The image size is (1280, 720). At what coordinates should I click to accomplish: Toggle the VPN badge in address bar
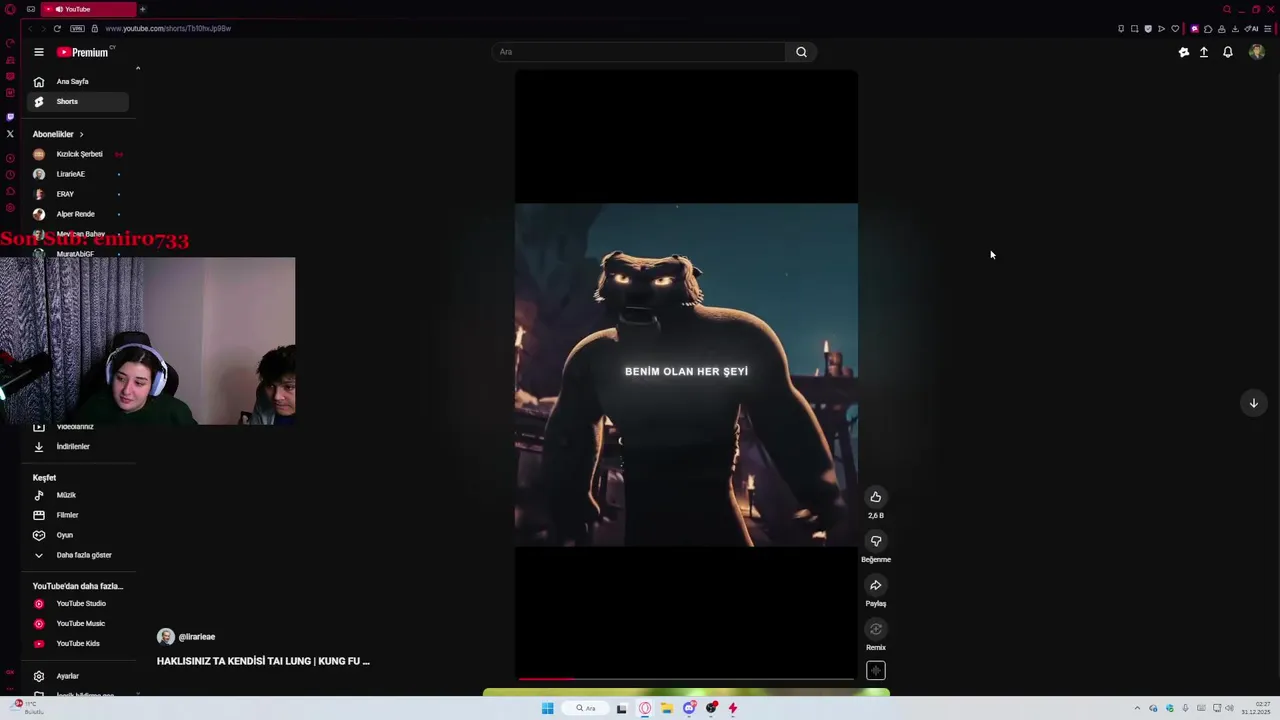[77, 28]
